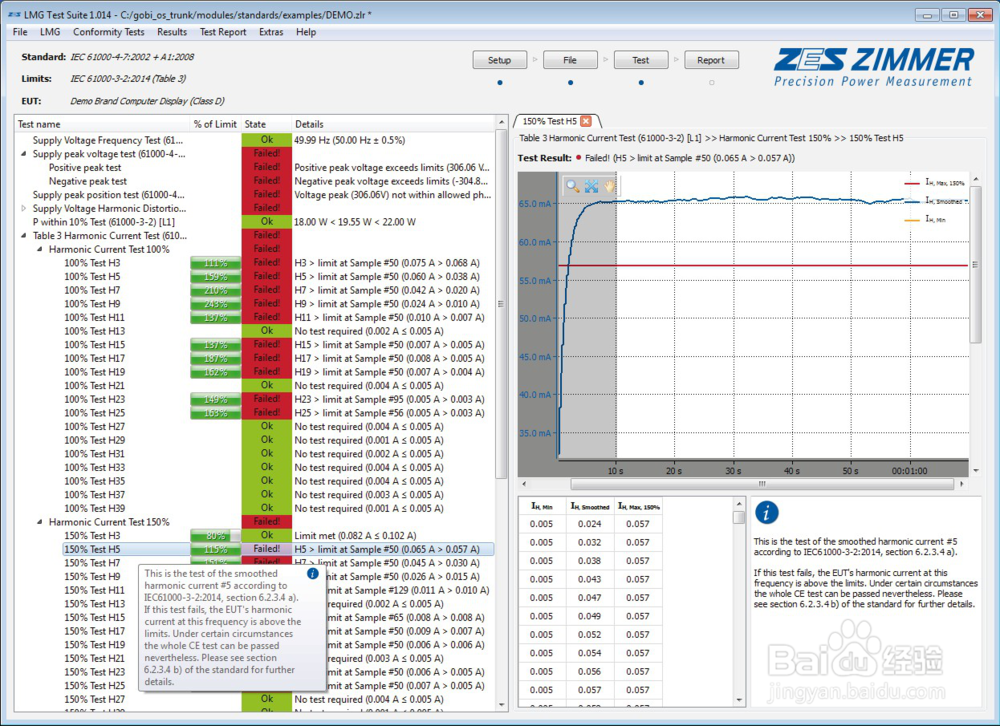
Task: Click right arrow of chart horizontal scrollbar
Action: point(962,484)
